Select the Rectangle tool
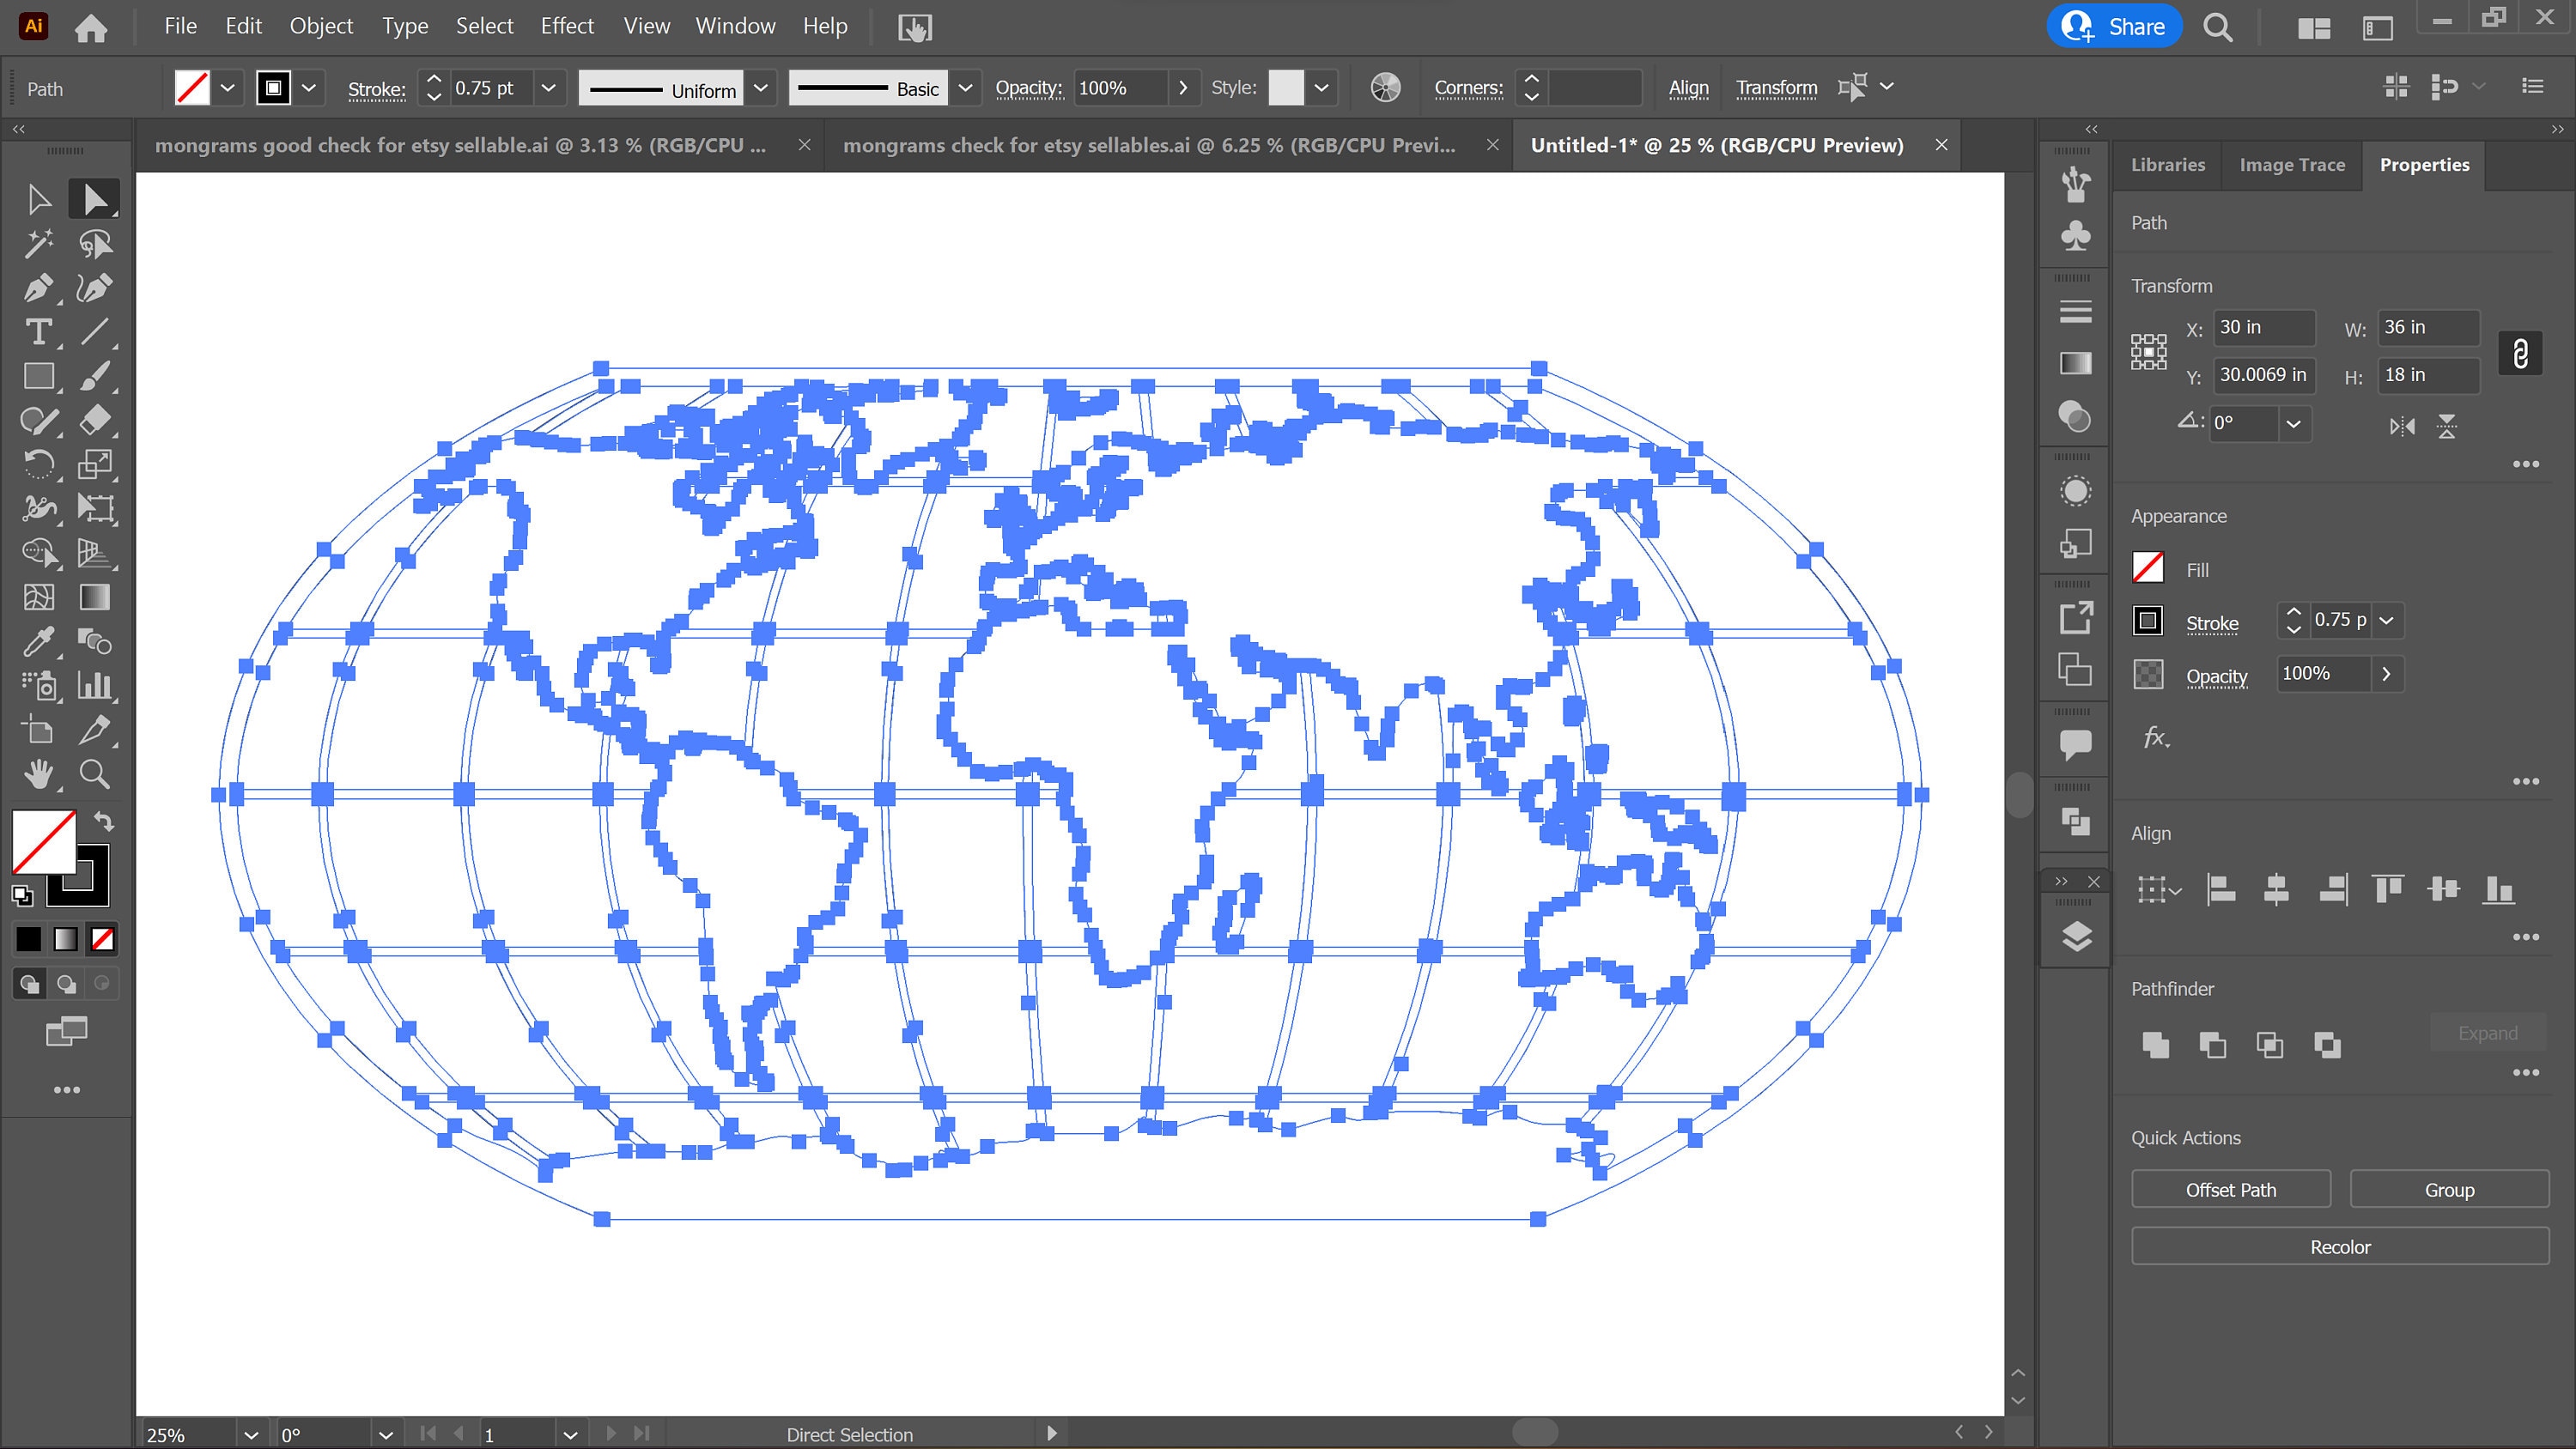This screenshot has height=1449, width=2576. point(40,377)
